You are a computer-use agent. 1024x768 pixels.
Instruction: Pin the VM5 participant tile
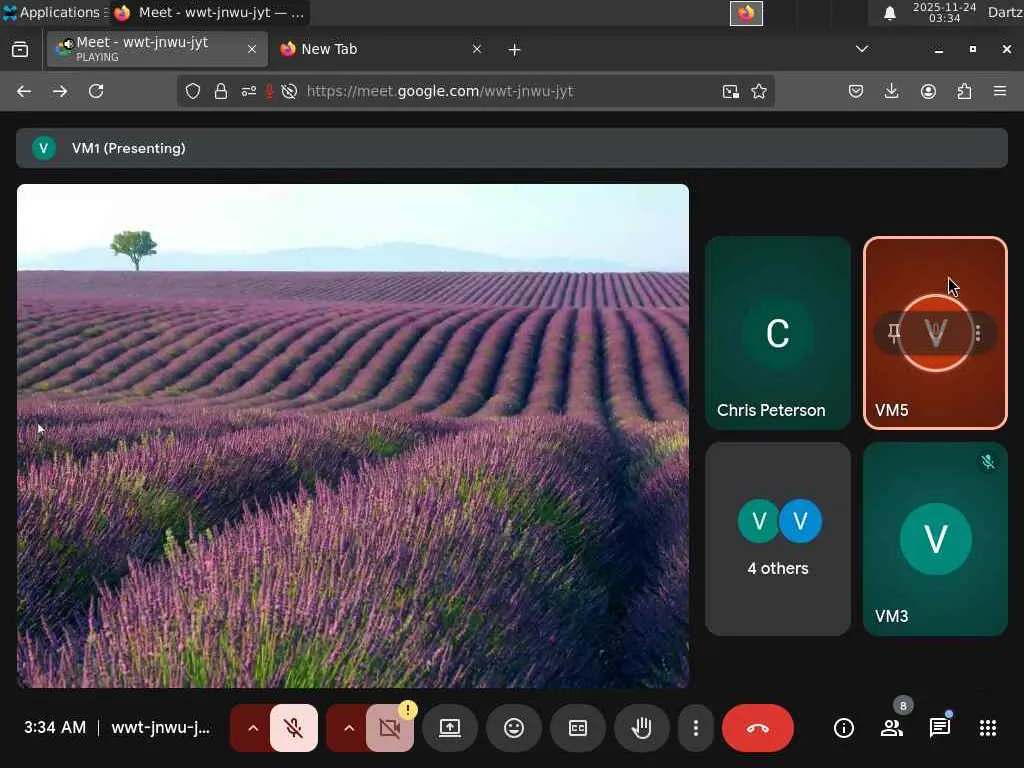(894, 333)
